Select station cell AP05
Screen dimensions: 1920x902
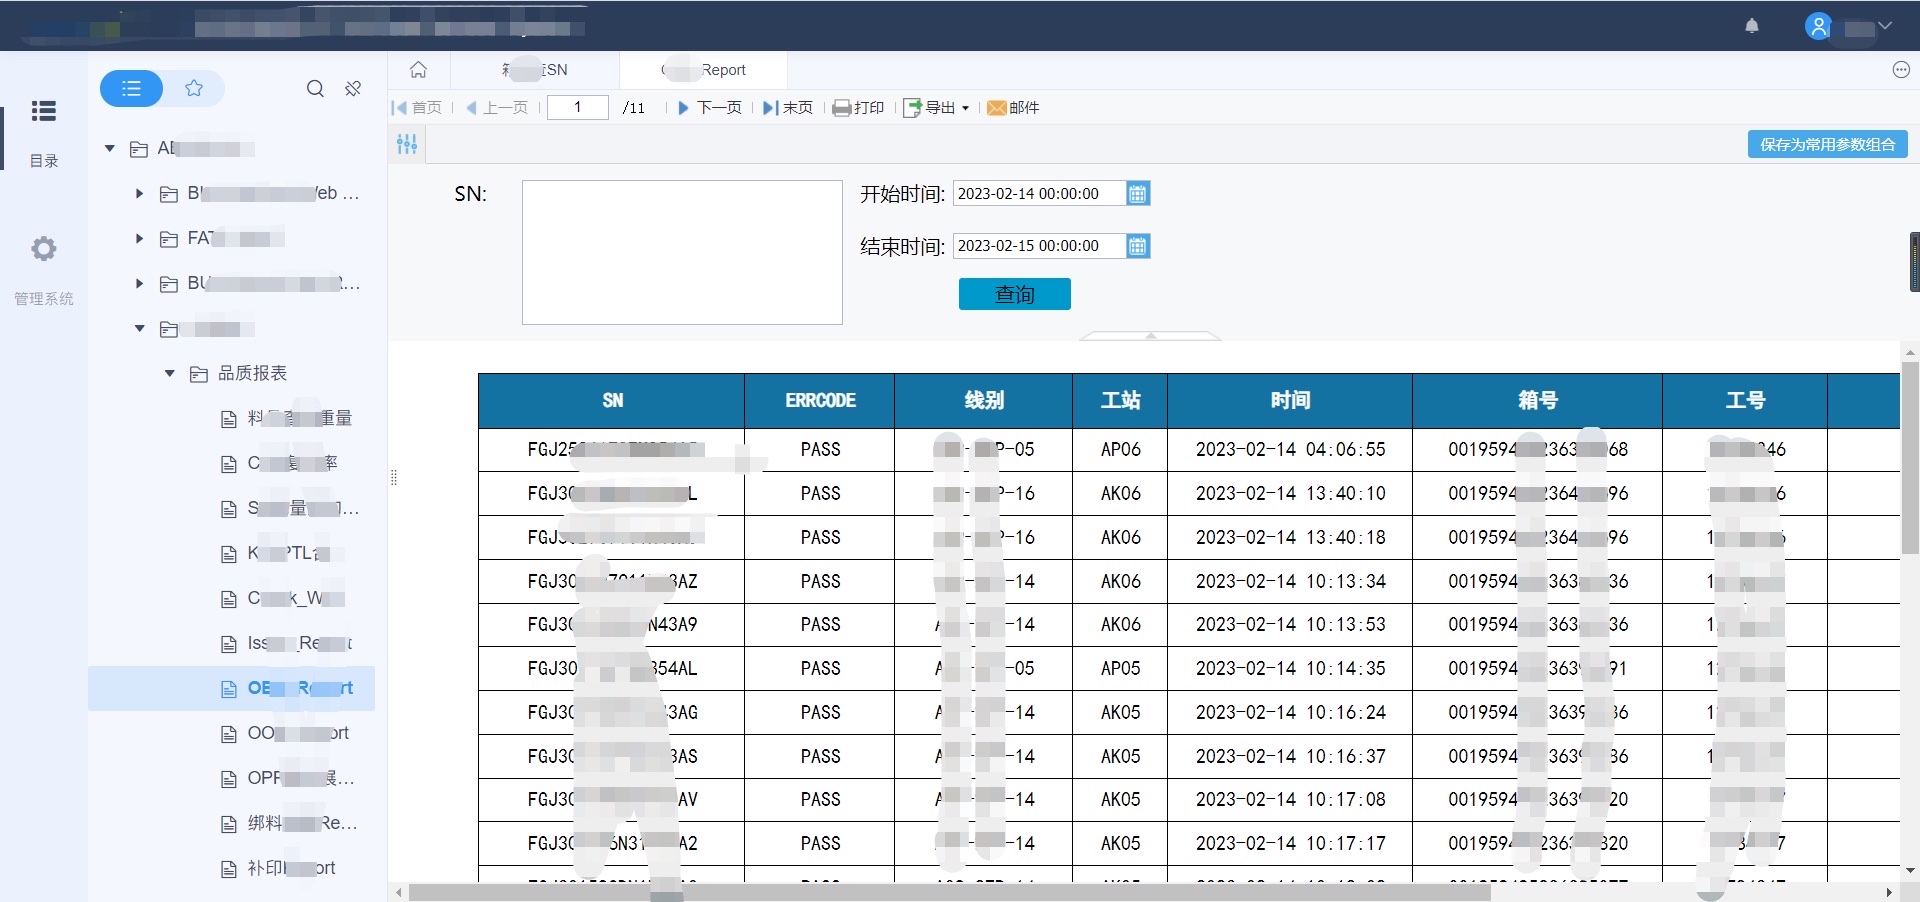click(1120, 669)
